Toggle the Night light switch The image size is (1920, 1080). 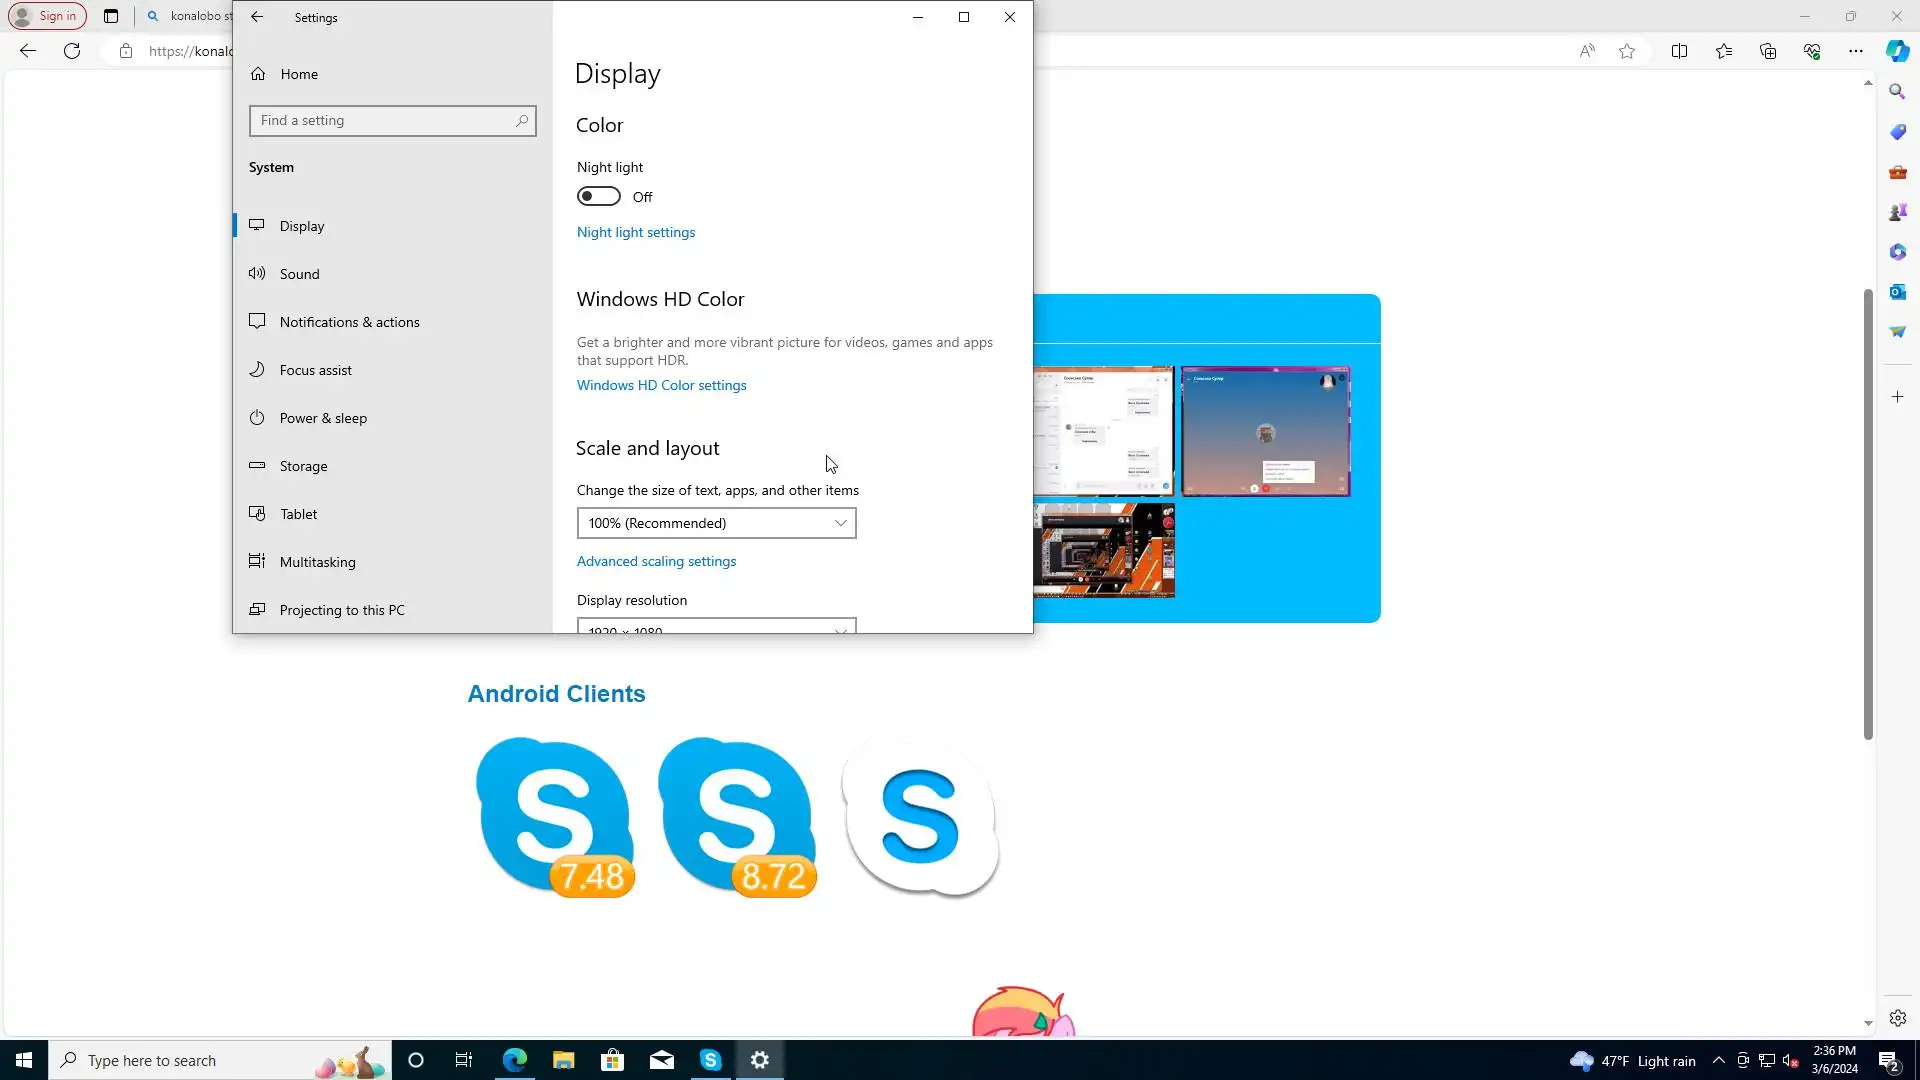pos(598,197)
